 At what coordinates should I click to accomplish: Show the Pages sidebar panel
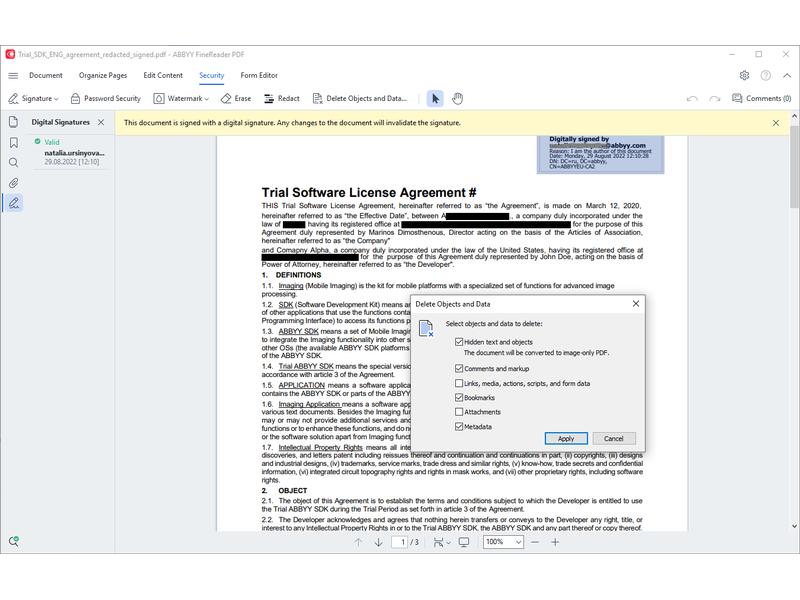click(x=14, y=122)
